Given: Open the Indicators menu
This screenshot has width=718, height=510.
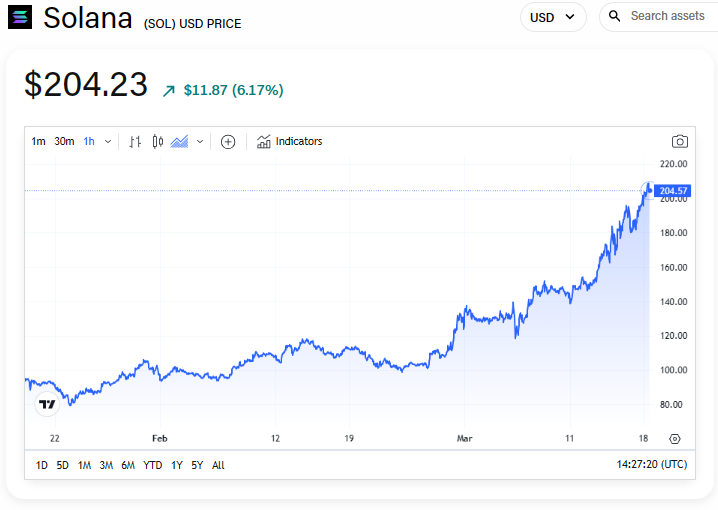Looking at the screenshot, I should click(289, 142).
